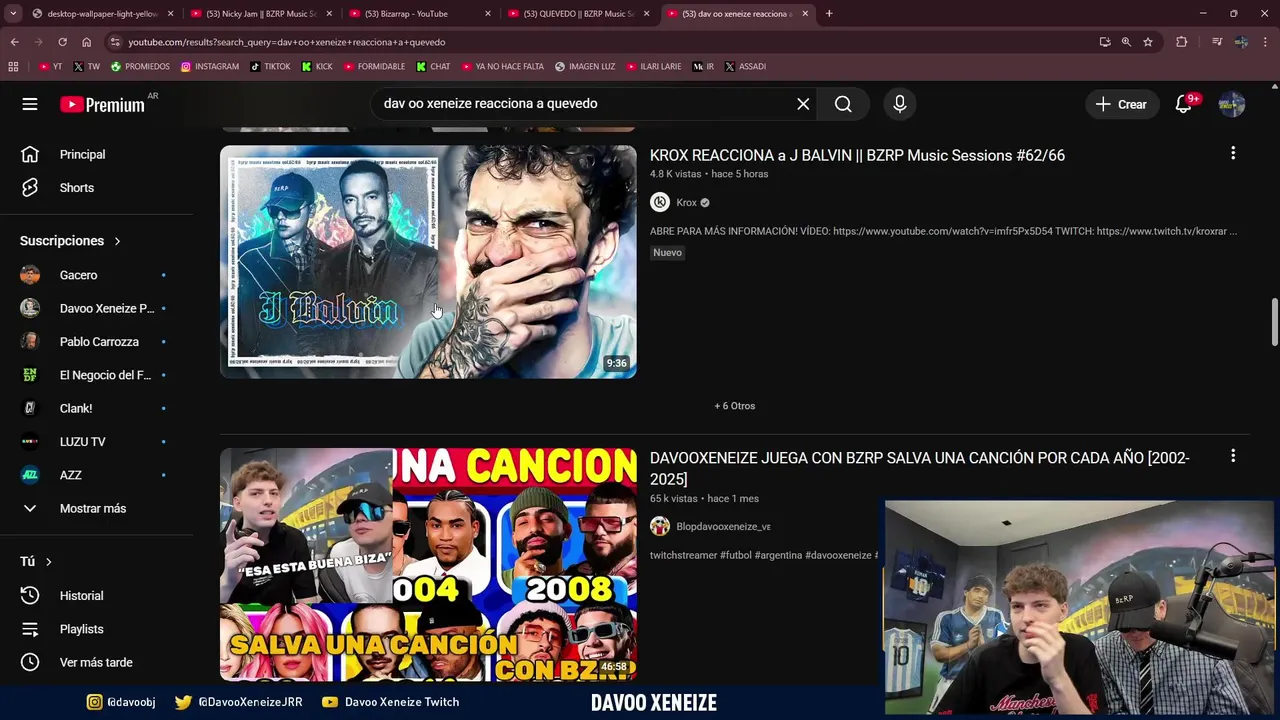The width and height of the screenshot is (1280, 720).
Task: Open the INSTAGRAM bookmark
Action: [210, 67]
